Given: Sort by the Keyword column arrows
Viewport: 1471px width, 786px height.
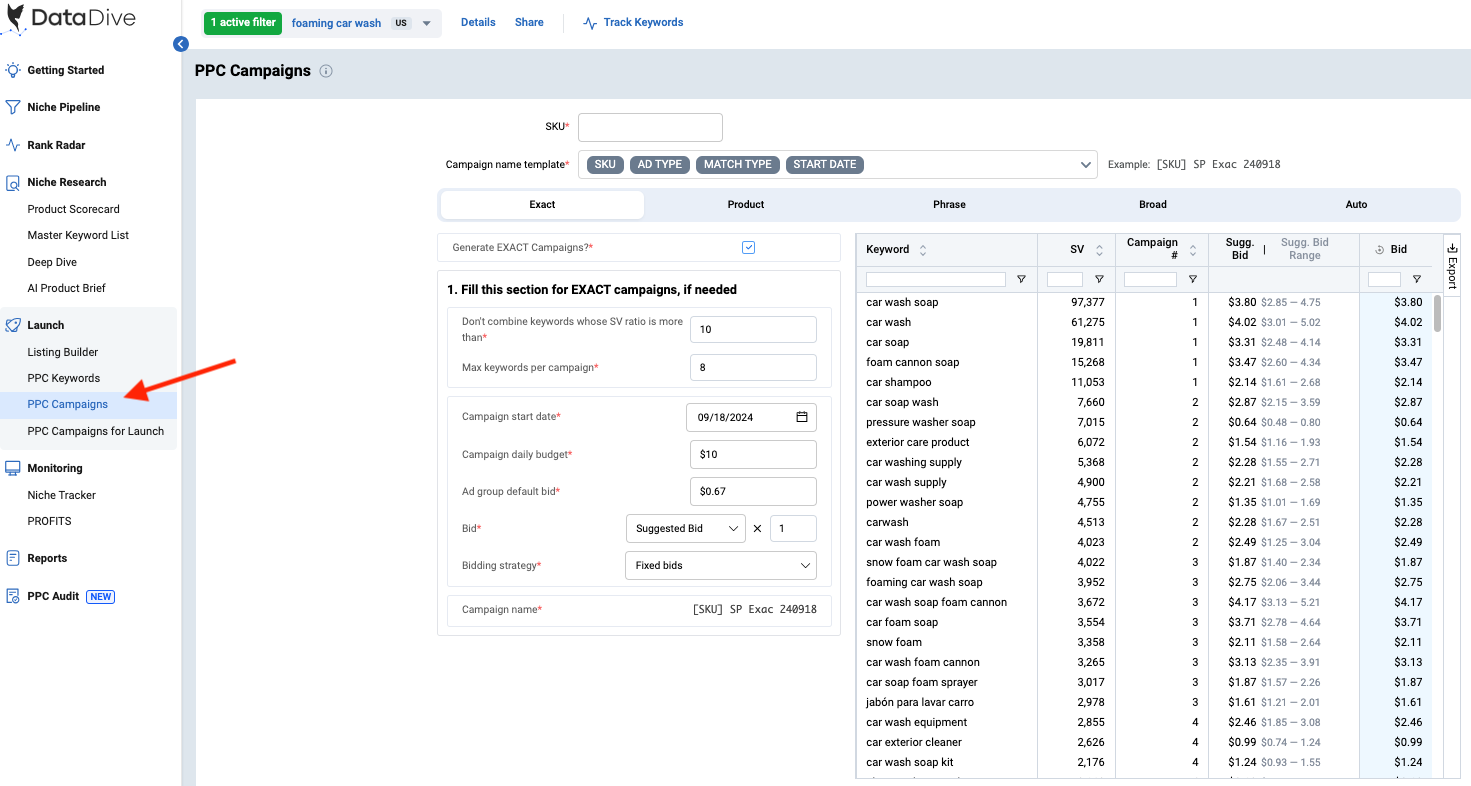Looking at the screenshot, I should (x=923, y=250).
